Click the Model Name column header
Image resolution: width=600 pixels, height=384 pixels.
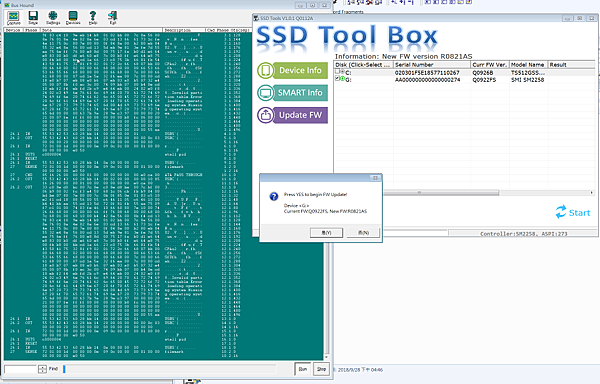point(528,65)
